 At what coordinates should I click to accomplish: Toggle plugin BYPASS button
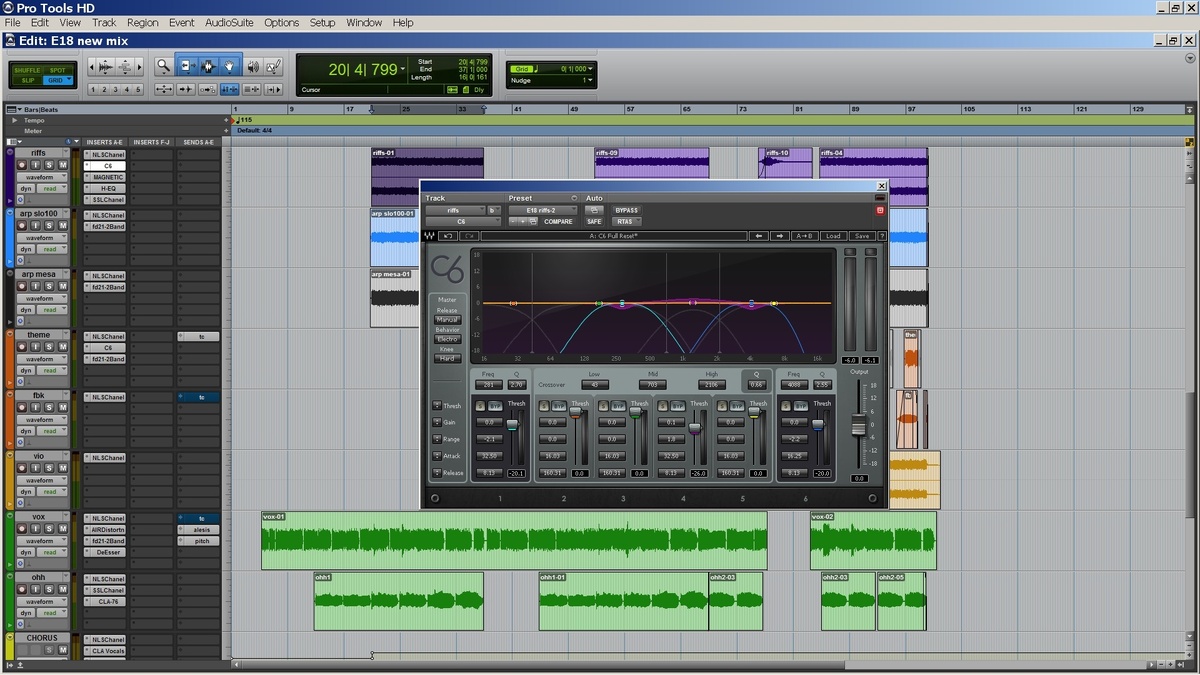(626, 210)
